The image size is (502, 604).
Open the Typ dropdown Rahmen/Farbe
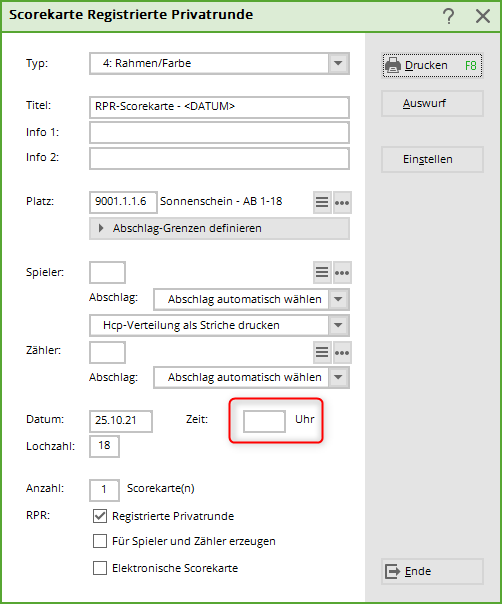click(219, 63)
